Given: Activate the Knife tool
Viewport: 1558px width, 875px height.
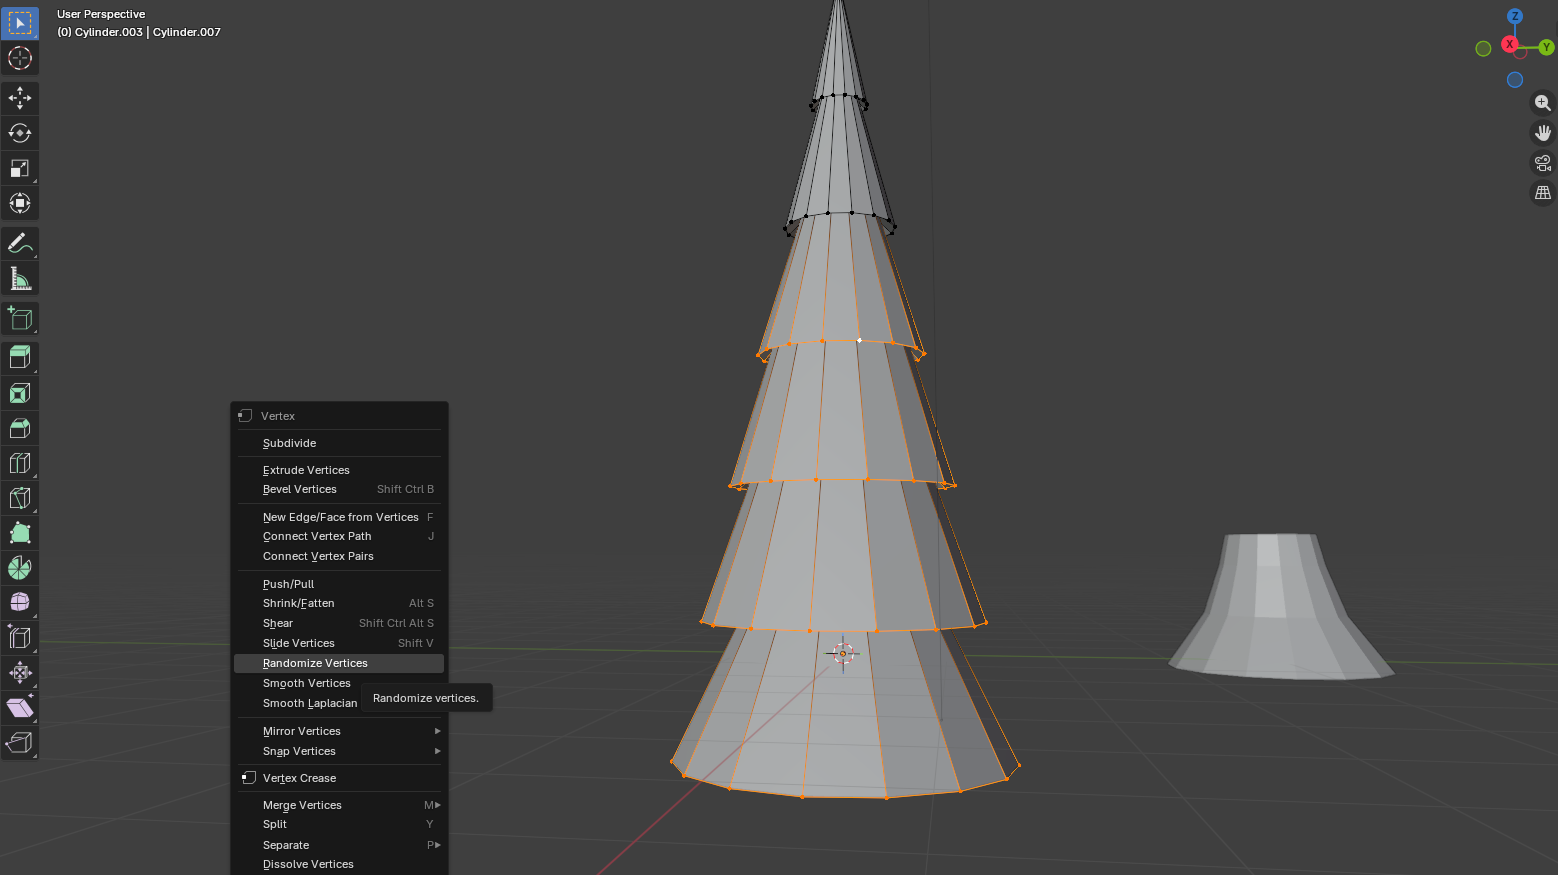Looking at the screenshot, I should 20,498.
